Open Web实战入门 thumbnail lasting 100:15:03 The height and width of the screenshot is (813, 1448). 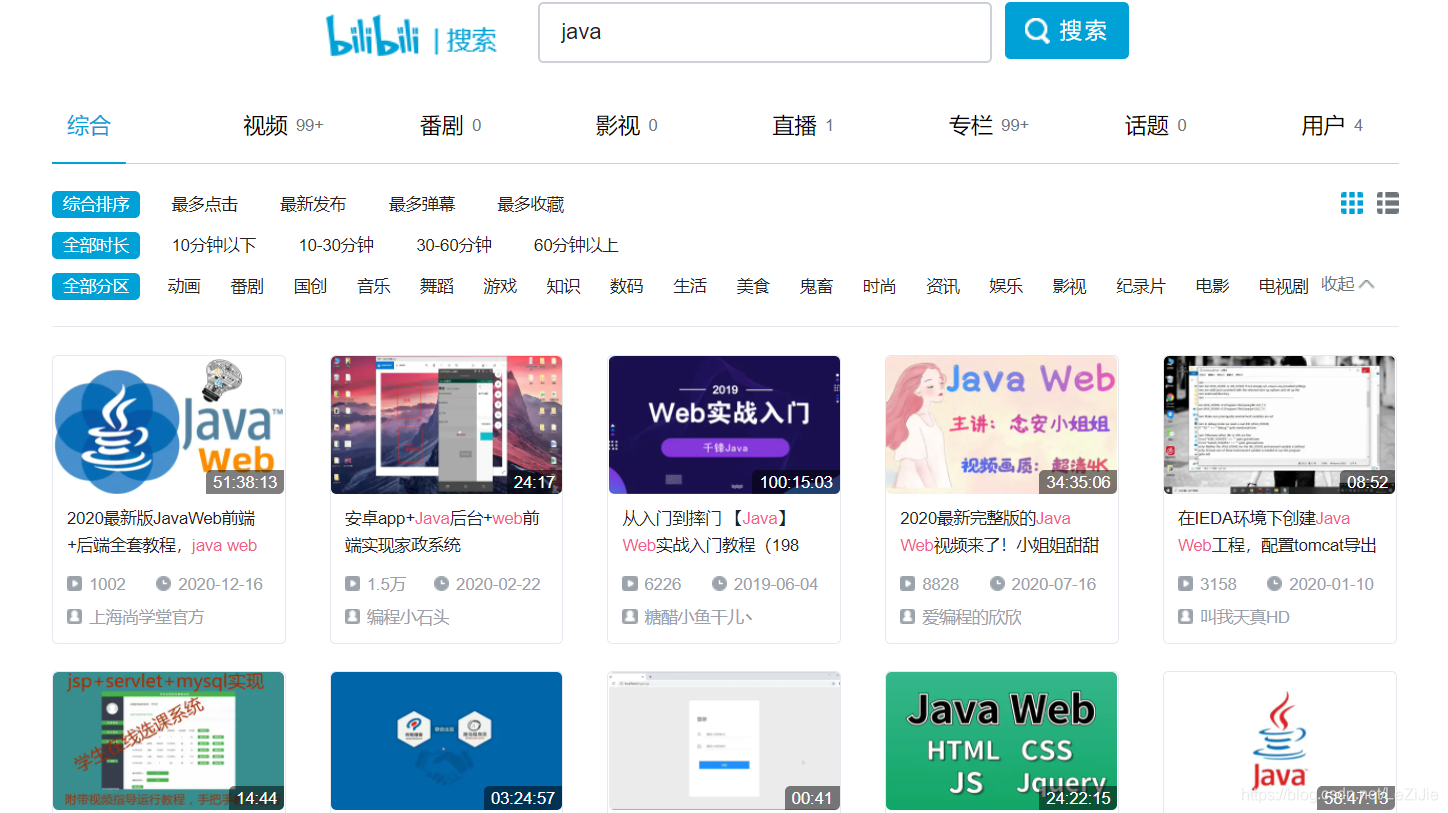click(724, 425)
